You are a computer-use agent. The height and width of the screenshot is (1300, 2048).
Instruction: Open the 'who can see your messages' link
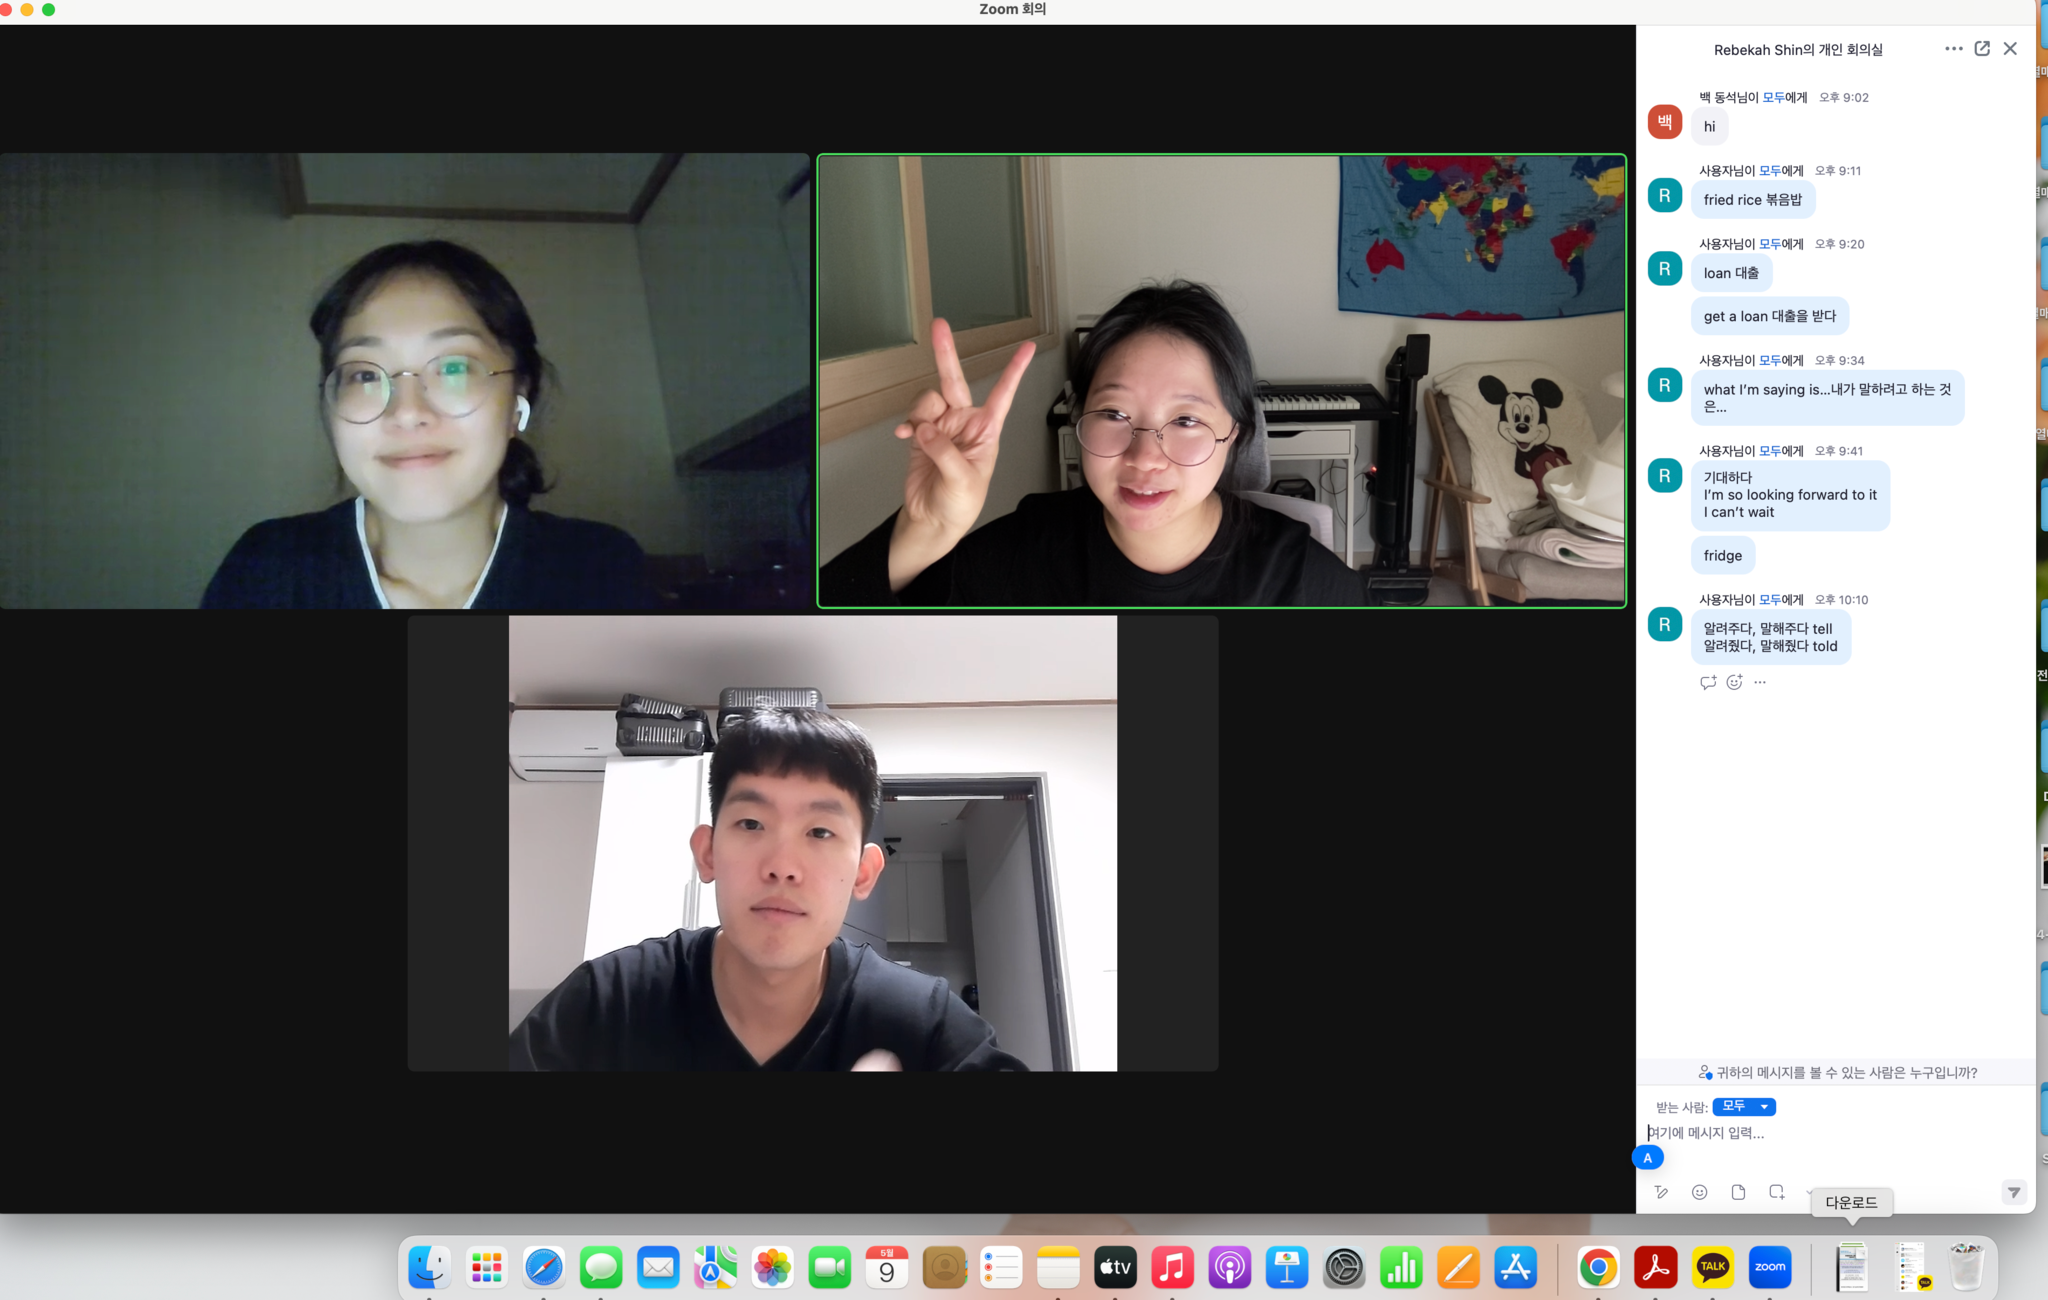pos(1838,1072)
